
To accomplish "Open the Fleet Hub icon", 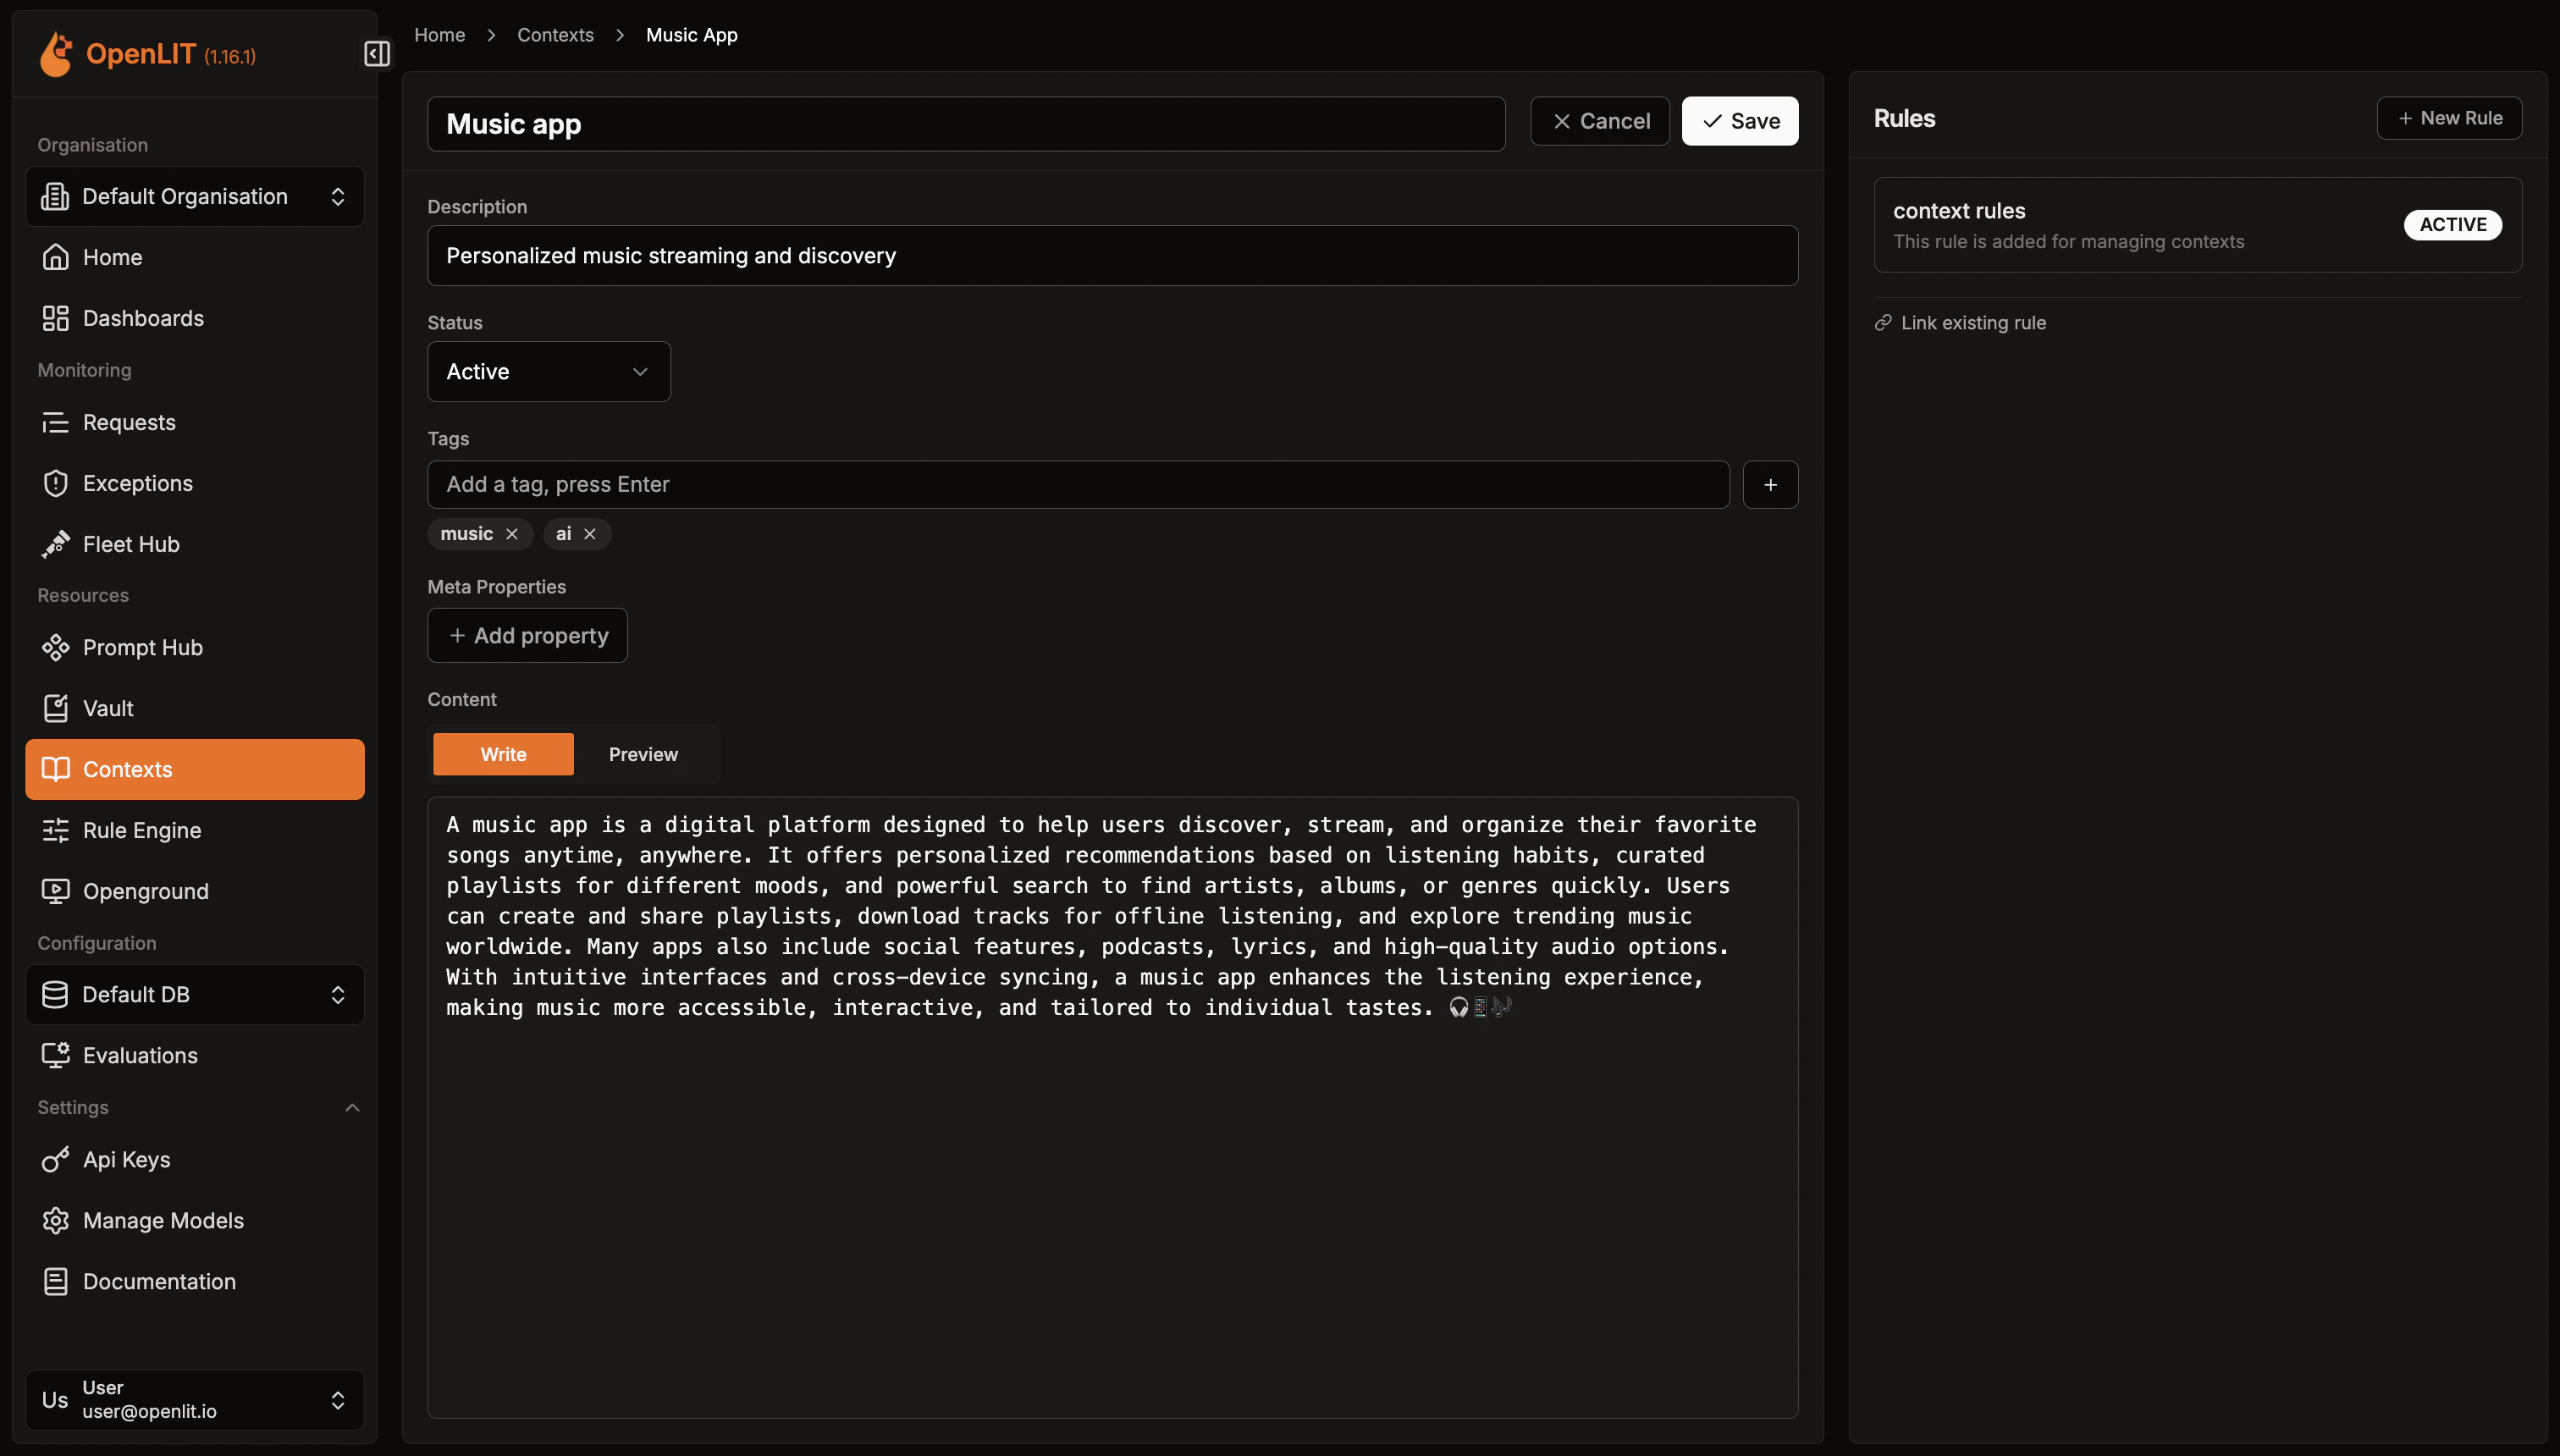I will (x=56, y=544).
